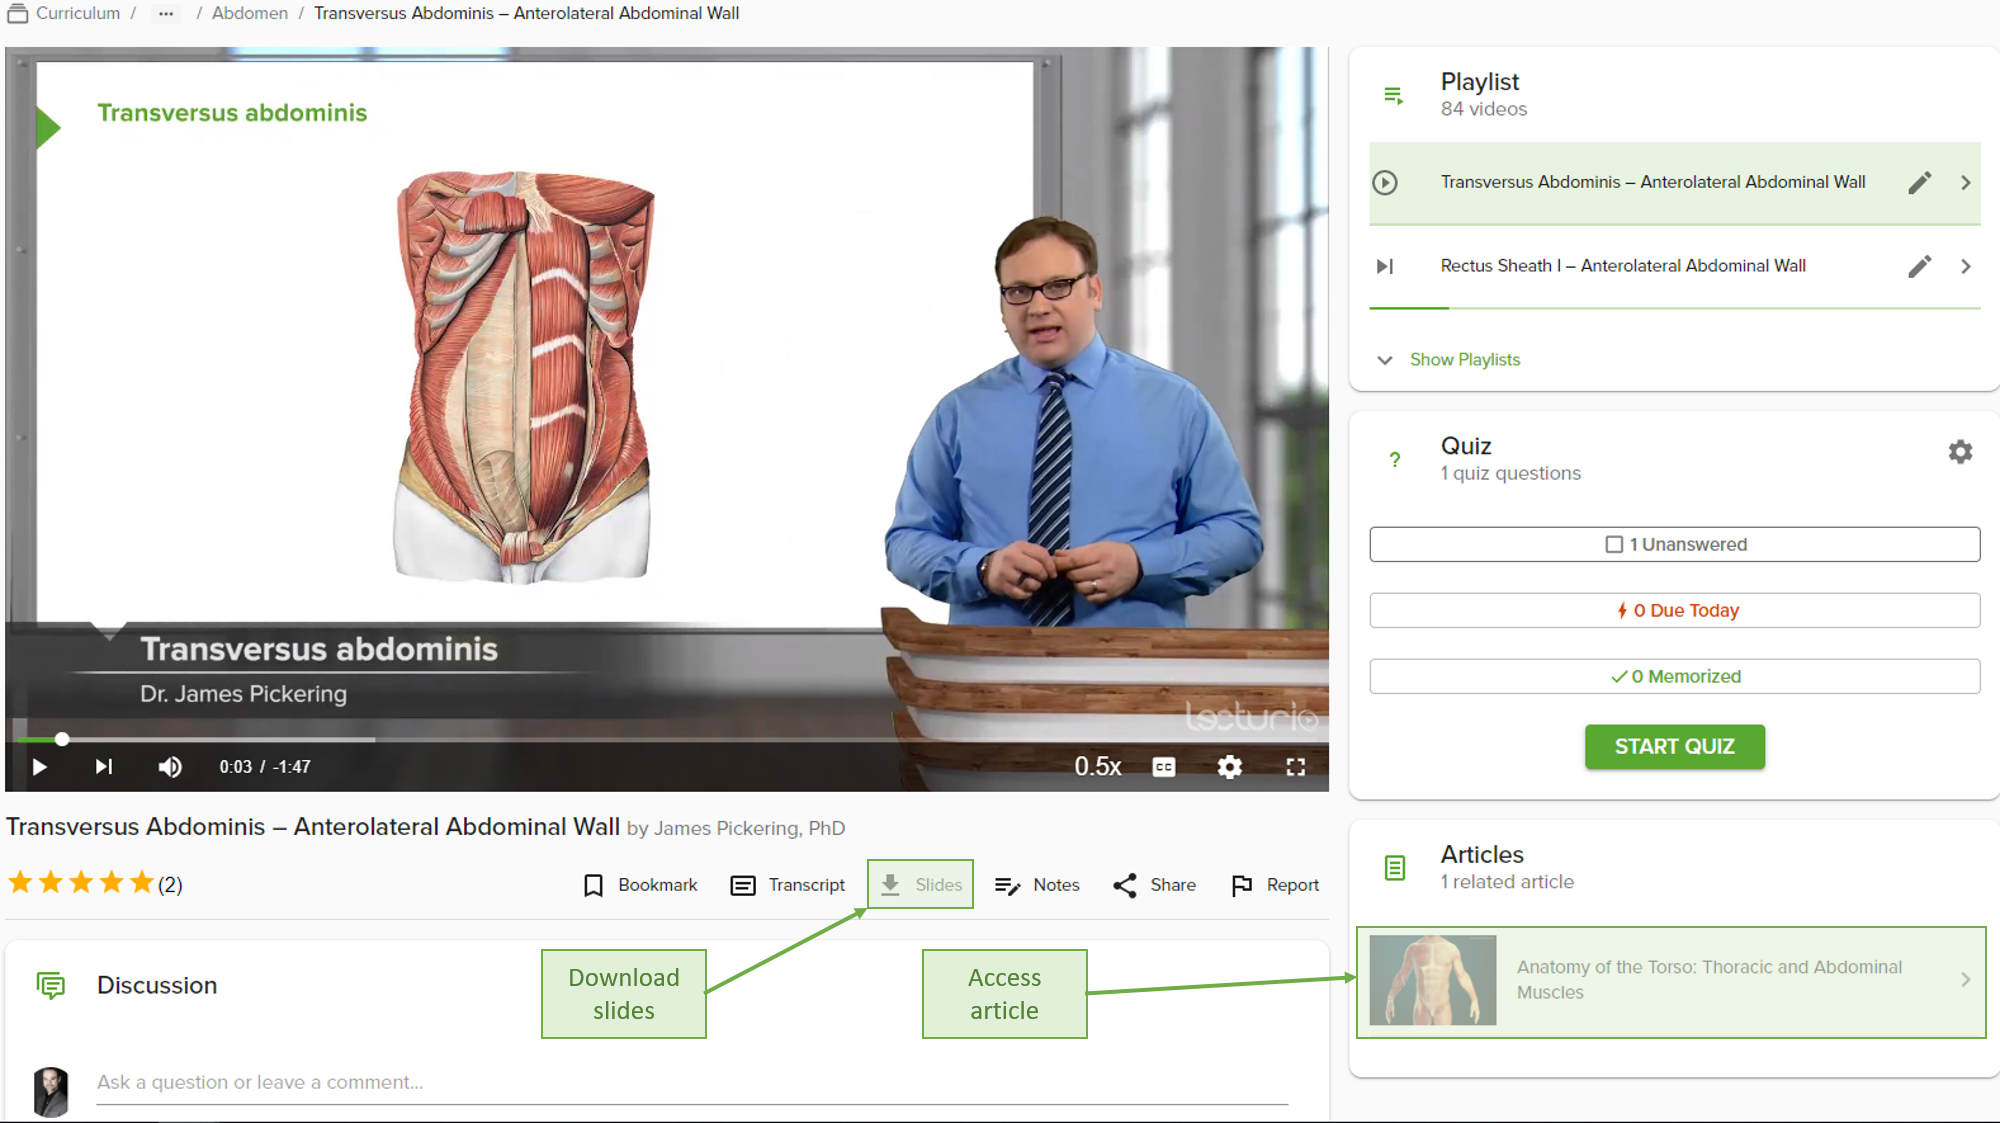2000x1123 pixels.
Task: Change the 0.5x playback speed
Action: [x=1098, y=767]
